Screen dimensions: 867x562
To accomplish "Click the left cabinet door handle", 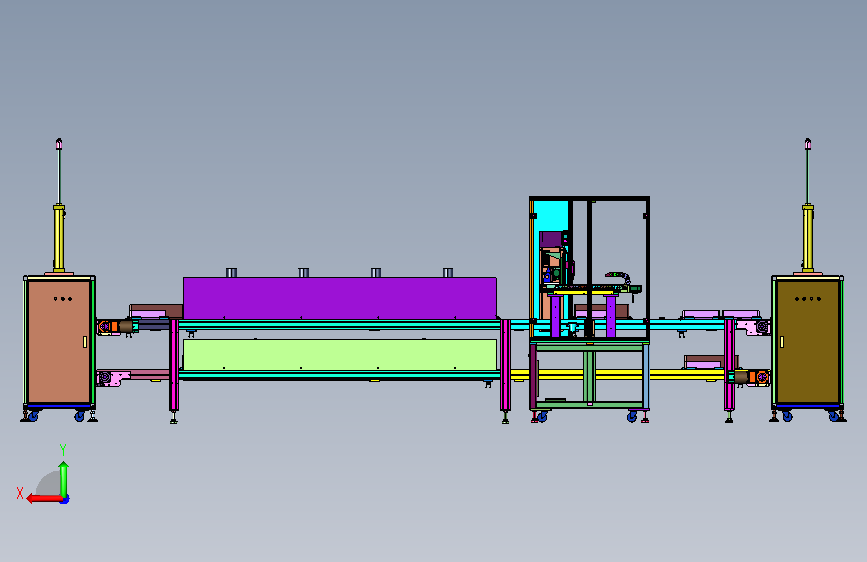I will [85, 342].
